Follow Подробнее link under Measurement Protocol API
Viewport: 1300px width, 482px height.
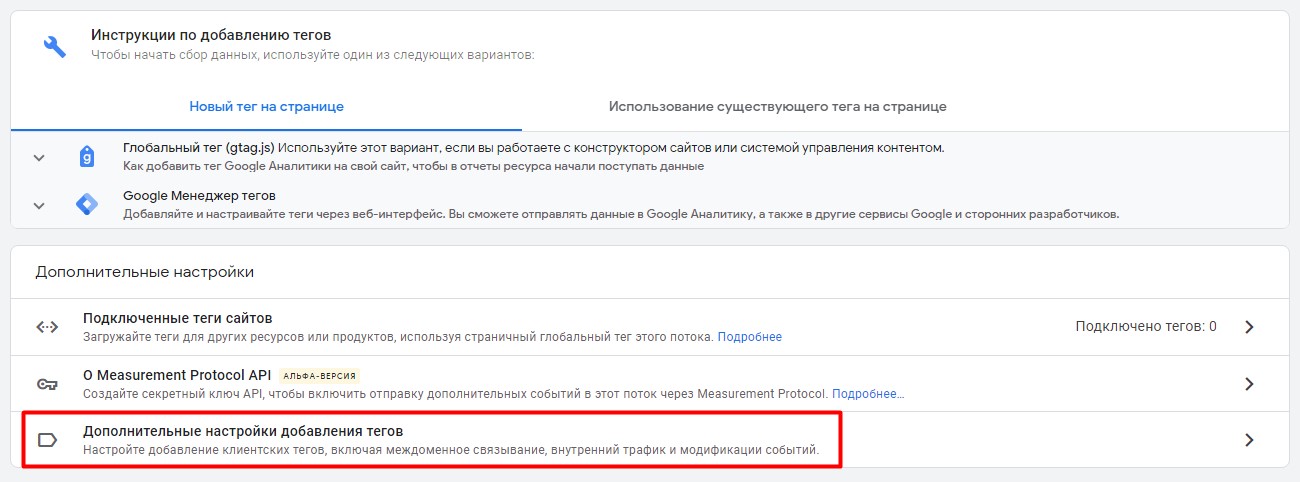click(x=868, y=394)
